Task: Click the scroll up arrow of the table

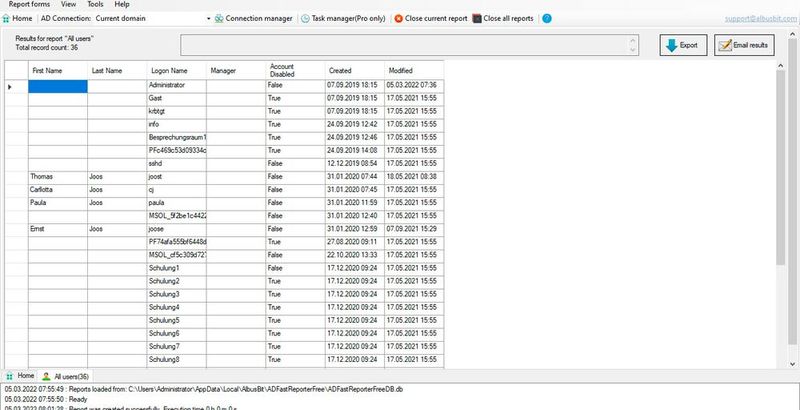Action: pos(780,65)
